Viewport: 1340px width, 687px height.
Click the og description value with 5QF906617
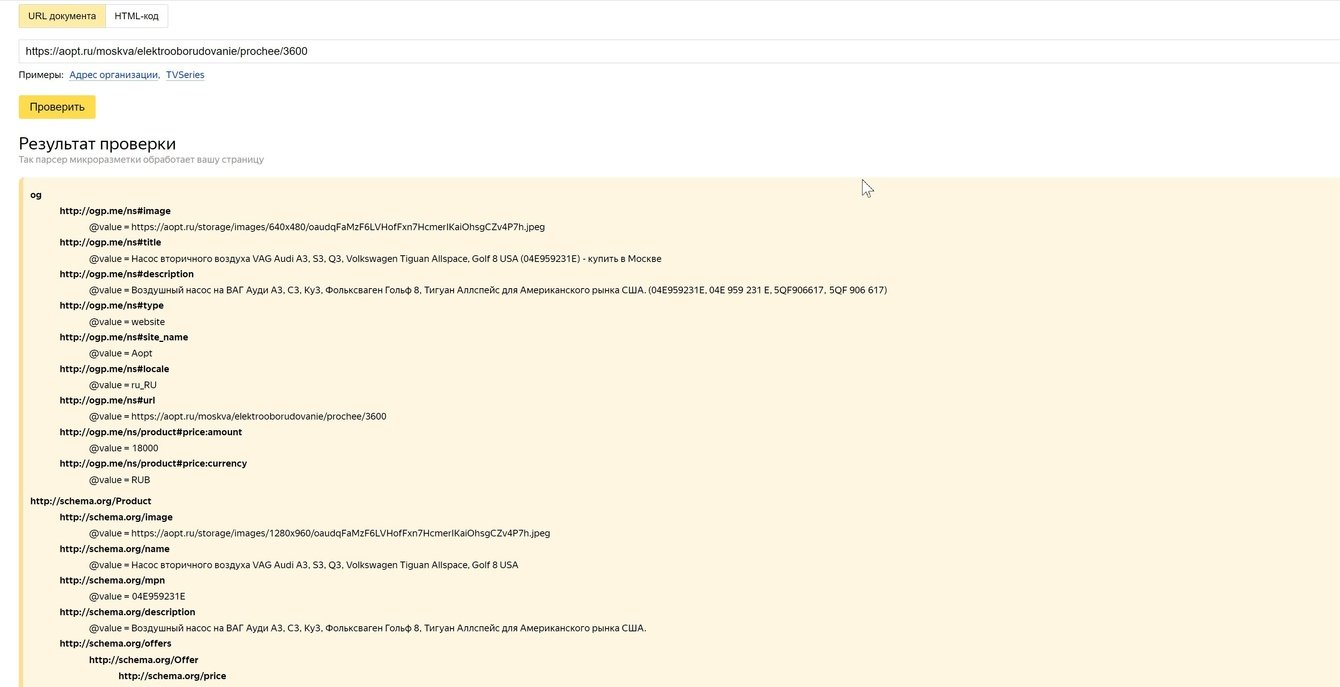tap(488, 290)
